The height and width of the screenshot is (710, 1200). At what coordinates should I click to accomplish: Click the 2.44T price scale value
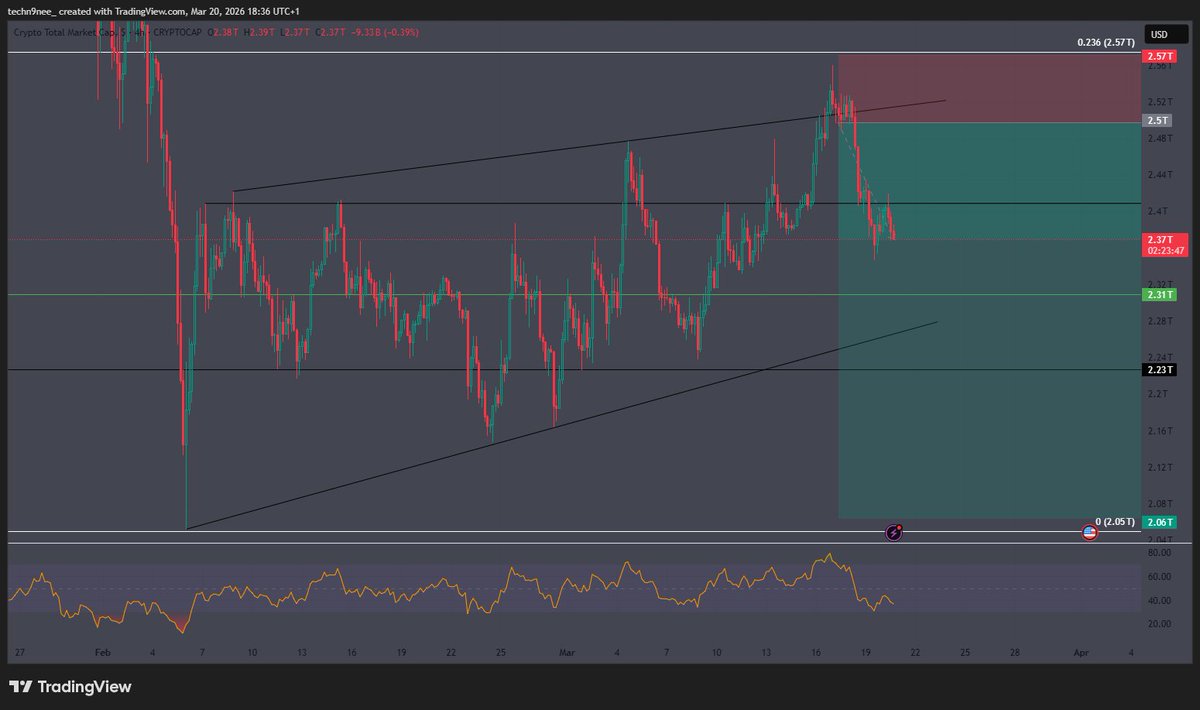1159,174
